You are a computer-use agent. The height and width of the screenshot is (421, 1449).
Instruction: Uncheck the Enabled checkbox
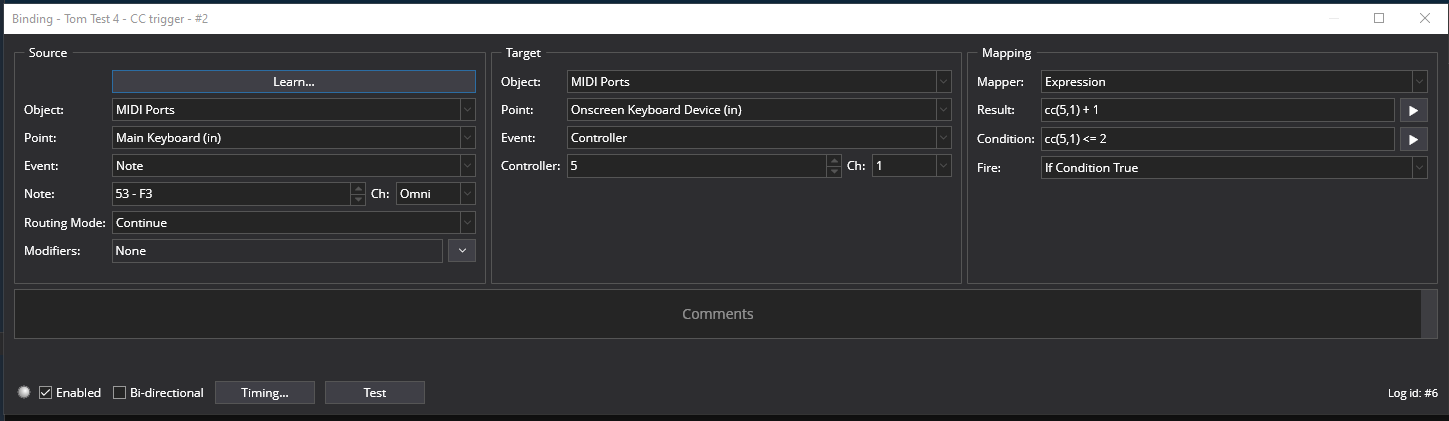[x=45, y=393]
